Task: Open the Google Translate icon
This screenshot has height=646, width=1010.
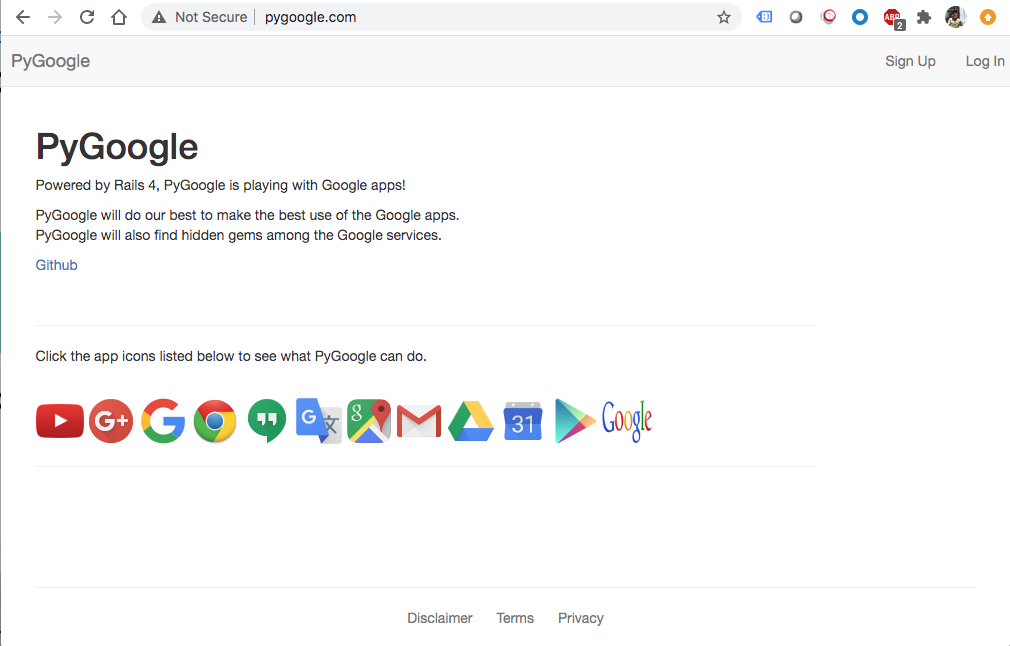Action: [x=318, y=421]
